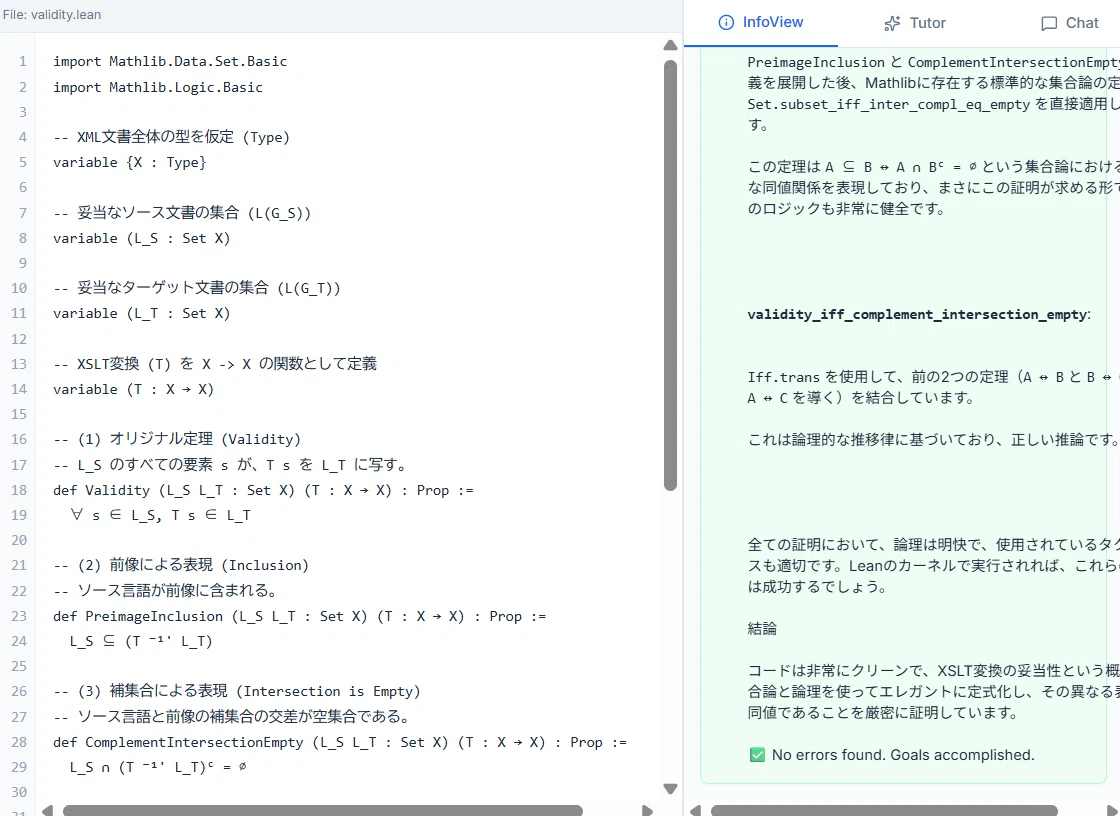
Task: Click the paragraph starting 'この定理は A ⊆ B'
Action: click(x=934, y=188)
